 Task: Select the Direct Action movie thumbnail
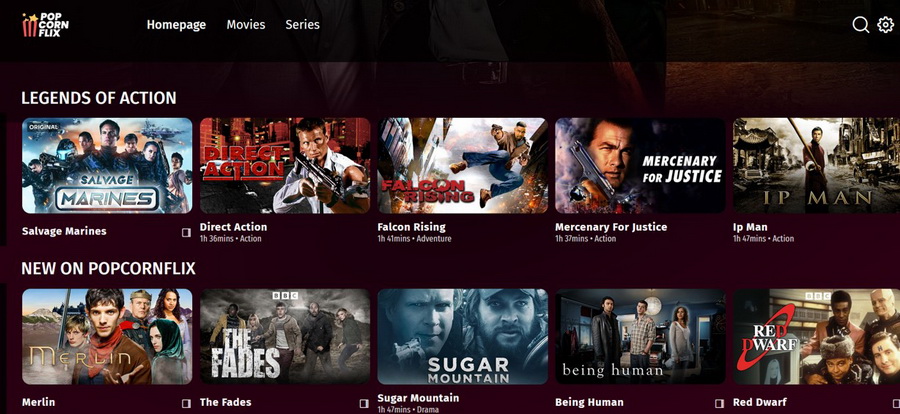(x=285, y=165)
